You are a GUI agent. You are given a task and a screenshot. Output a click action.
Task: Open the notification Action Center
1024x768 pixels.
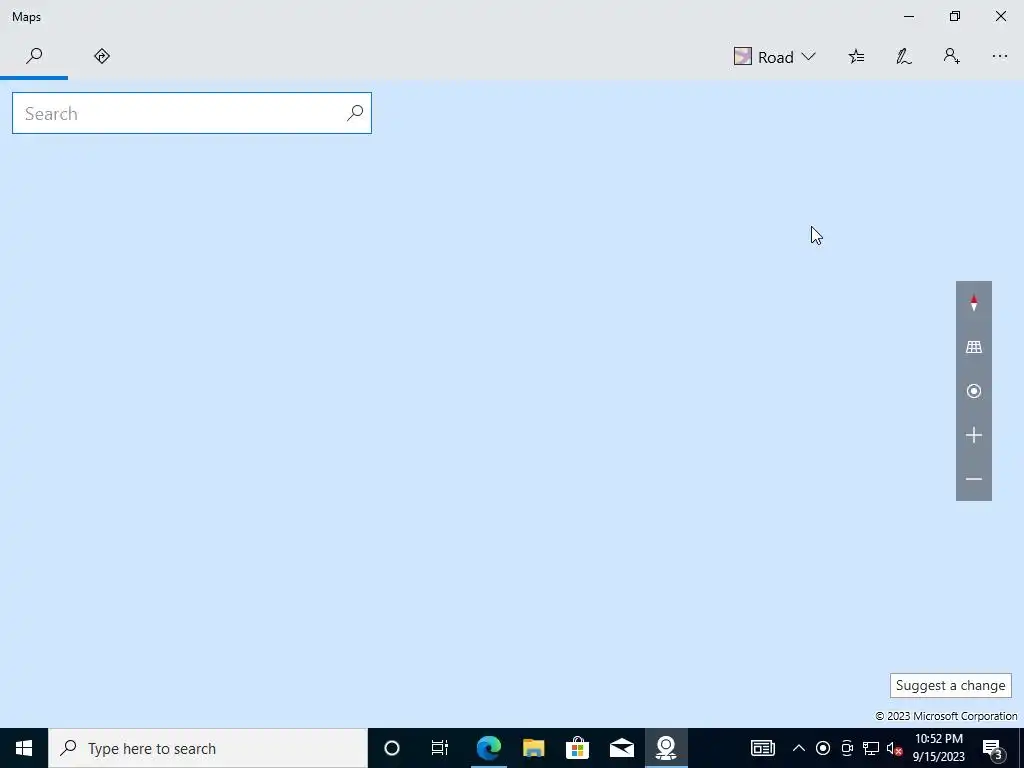(993, 748)
